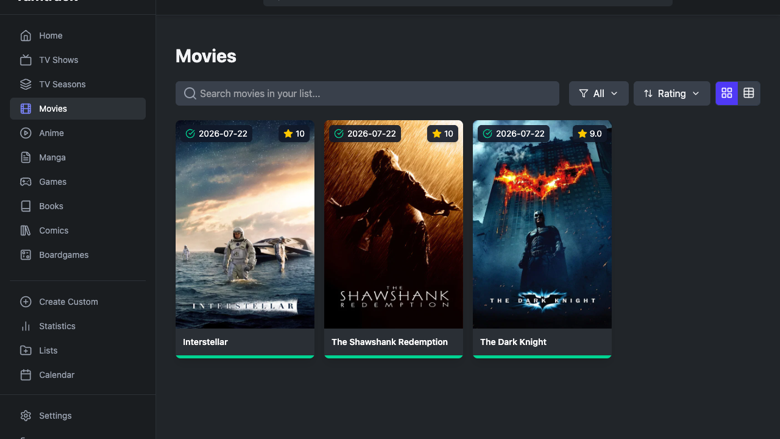Click the Books book icon
Image resolution: width=780 pixels, height=439 pixels.
point(25,206)
